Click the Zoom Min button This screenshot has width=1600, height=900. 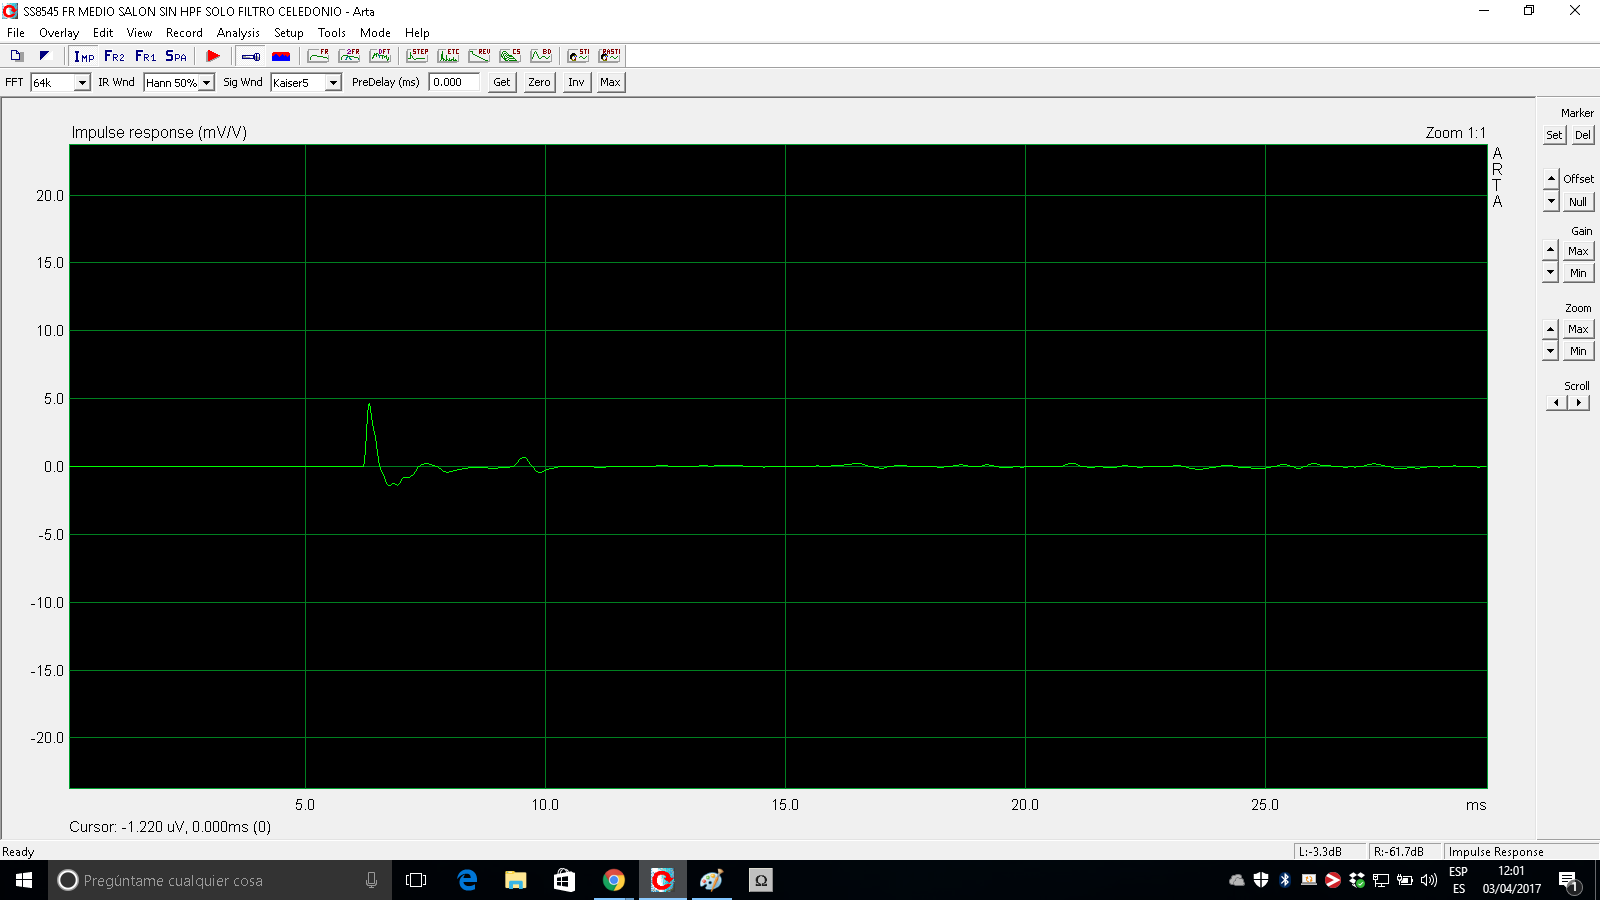(x=1578, y=351)
